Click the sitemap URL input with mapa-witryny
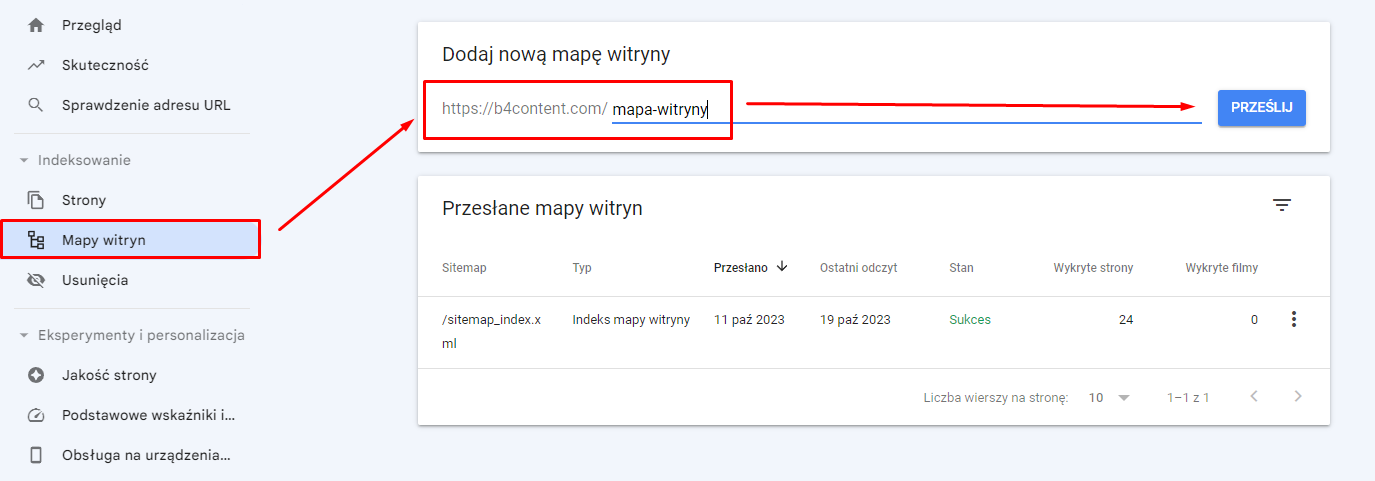The image size is (1375, 481). (906, 109)
